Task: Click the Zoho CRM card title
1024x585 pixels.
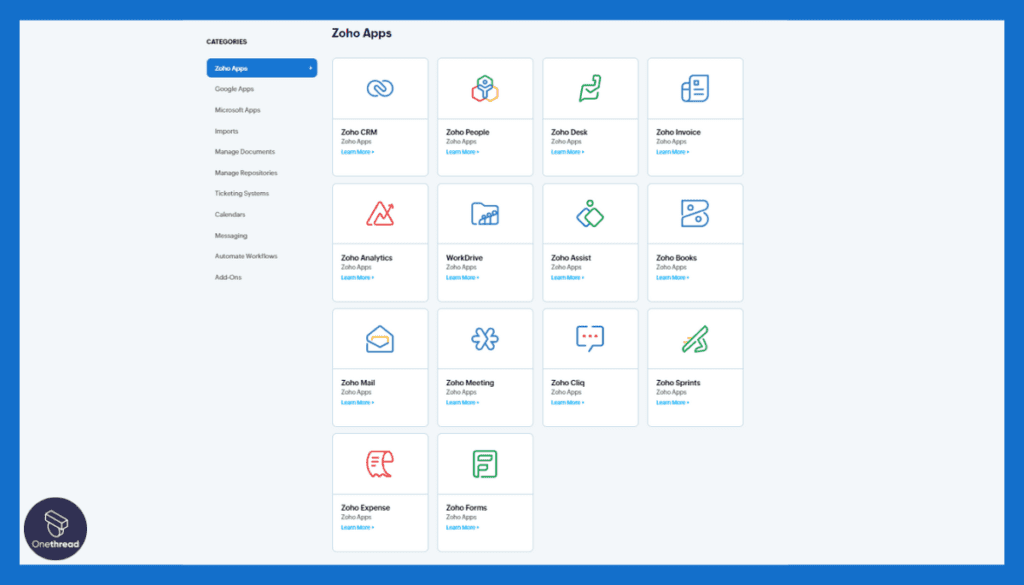Action: (x=359, y=132)
